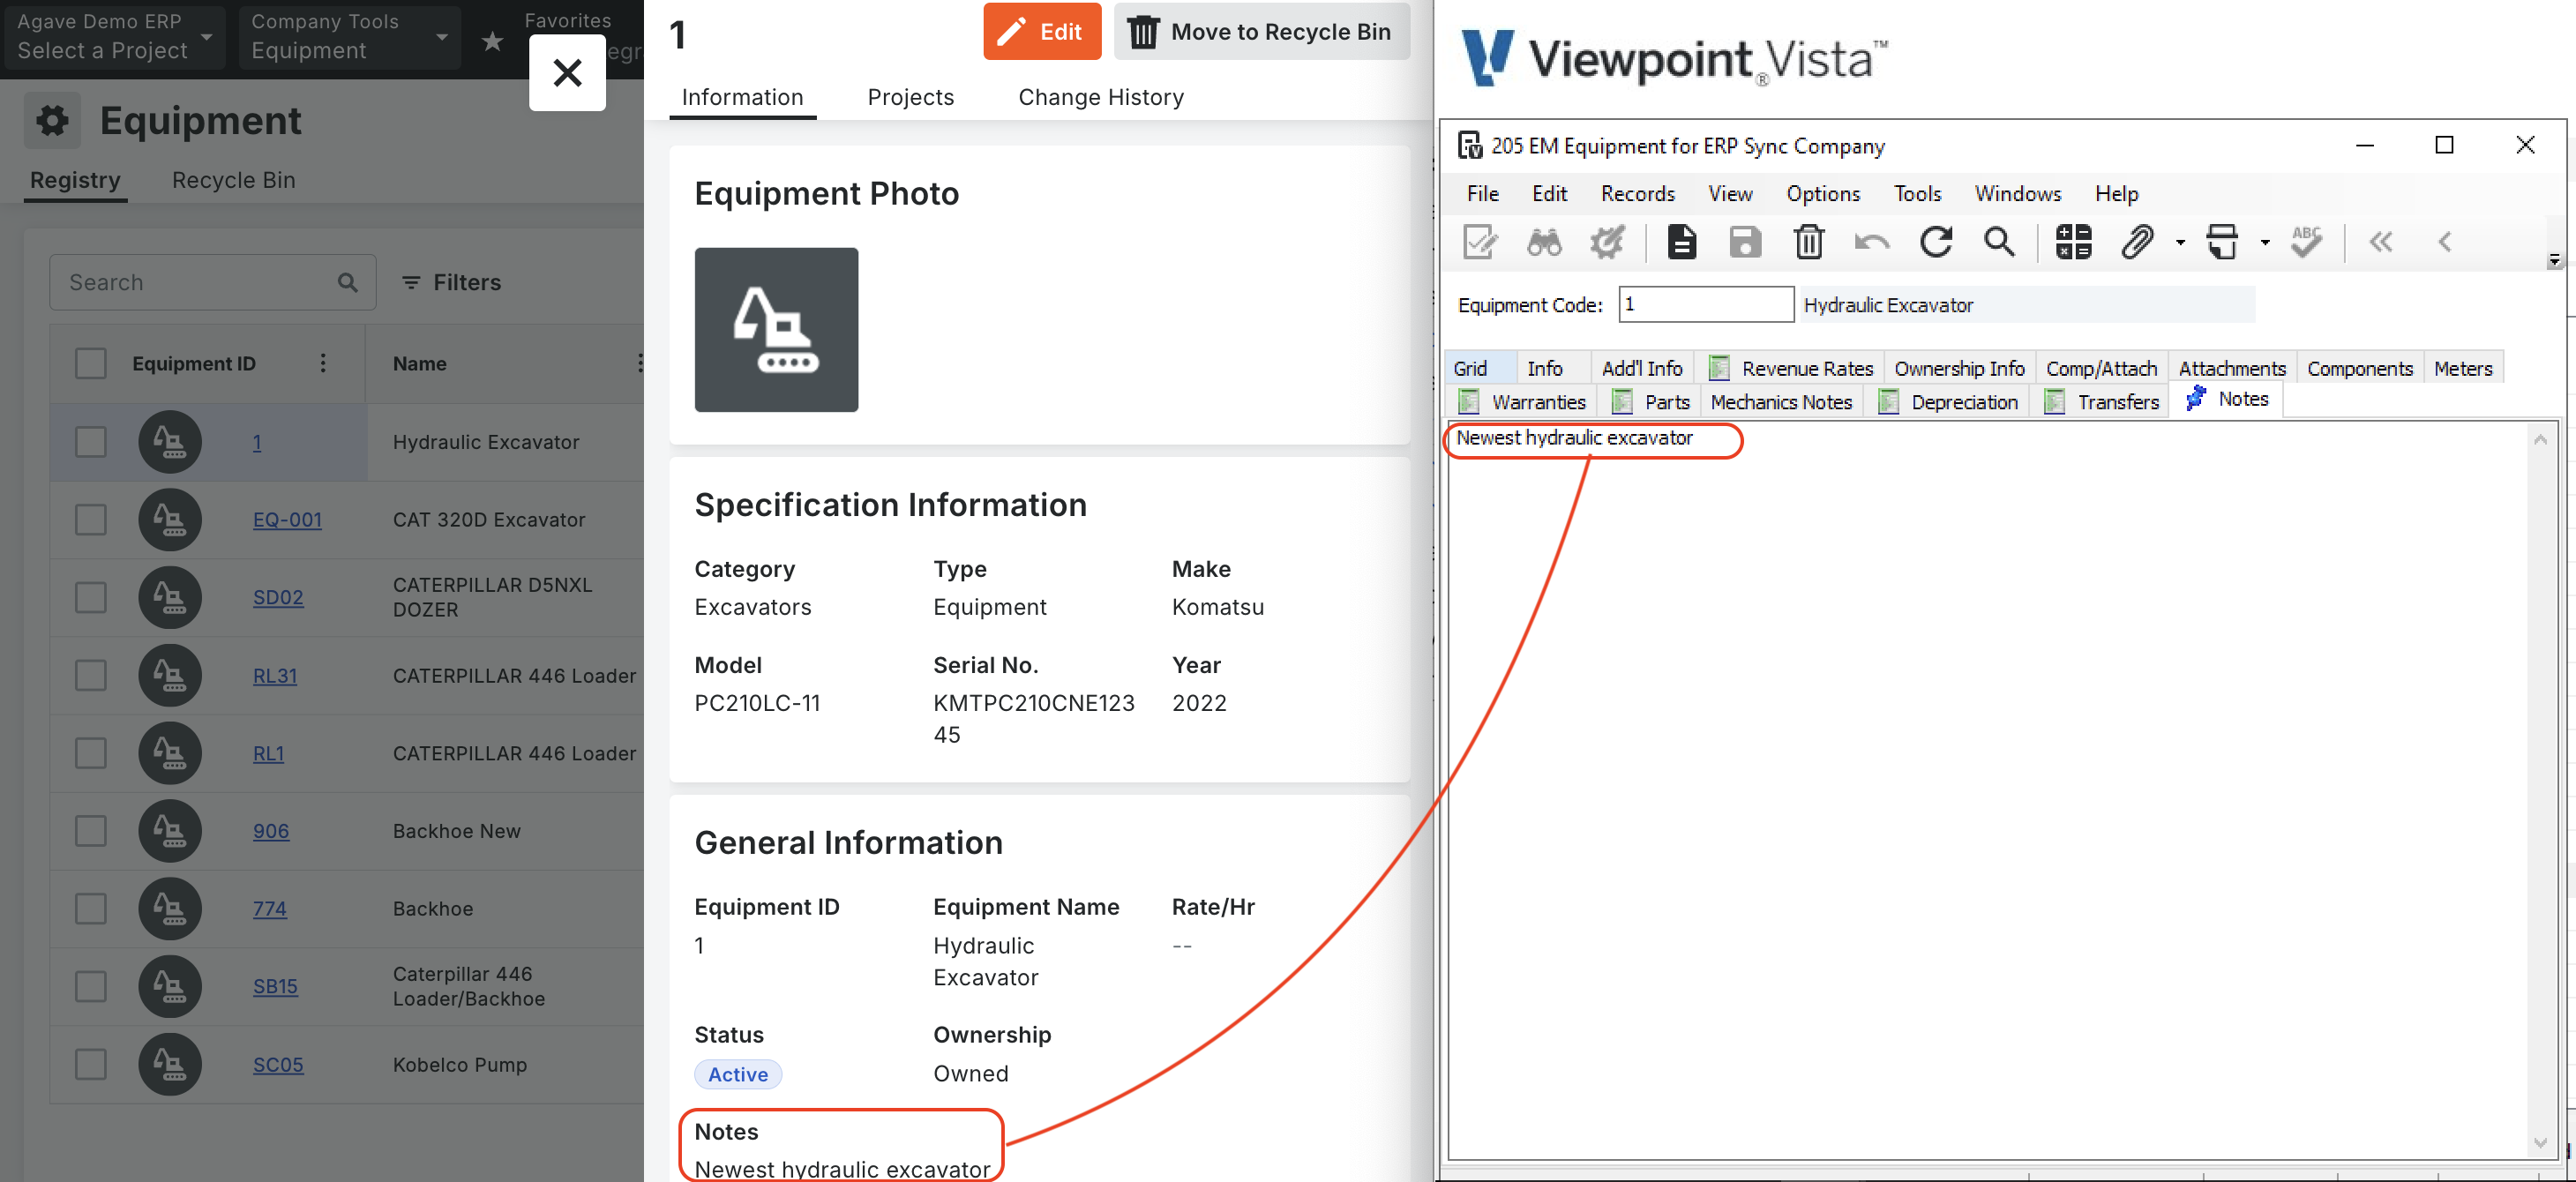Check the box for CATERPILLAR D5NXL DOZER row

pyautogui.click(x=91, y=598)
